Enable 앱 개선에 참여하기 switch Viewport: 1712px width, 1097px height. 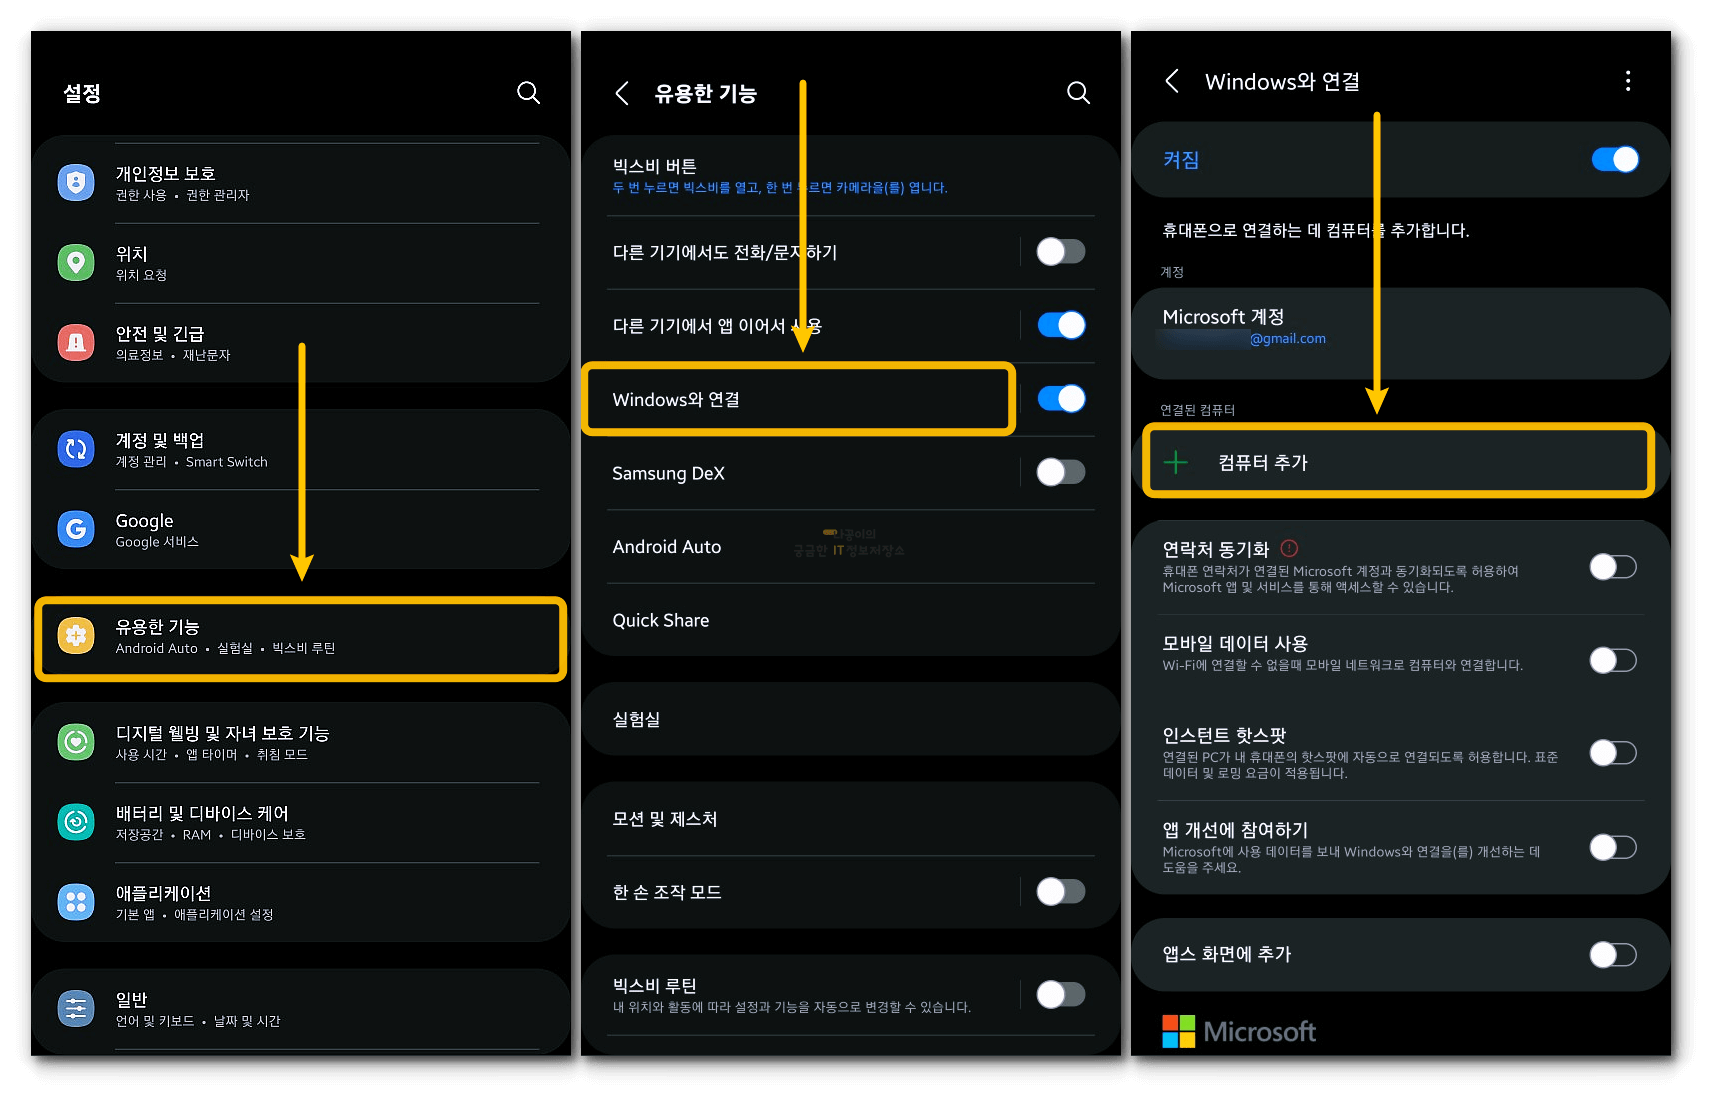[1613, 847]
